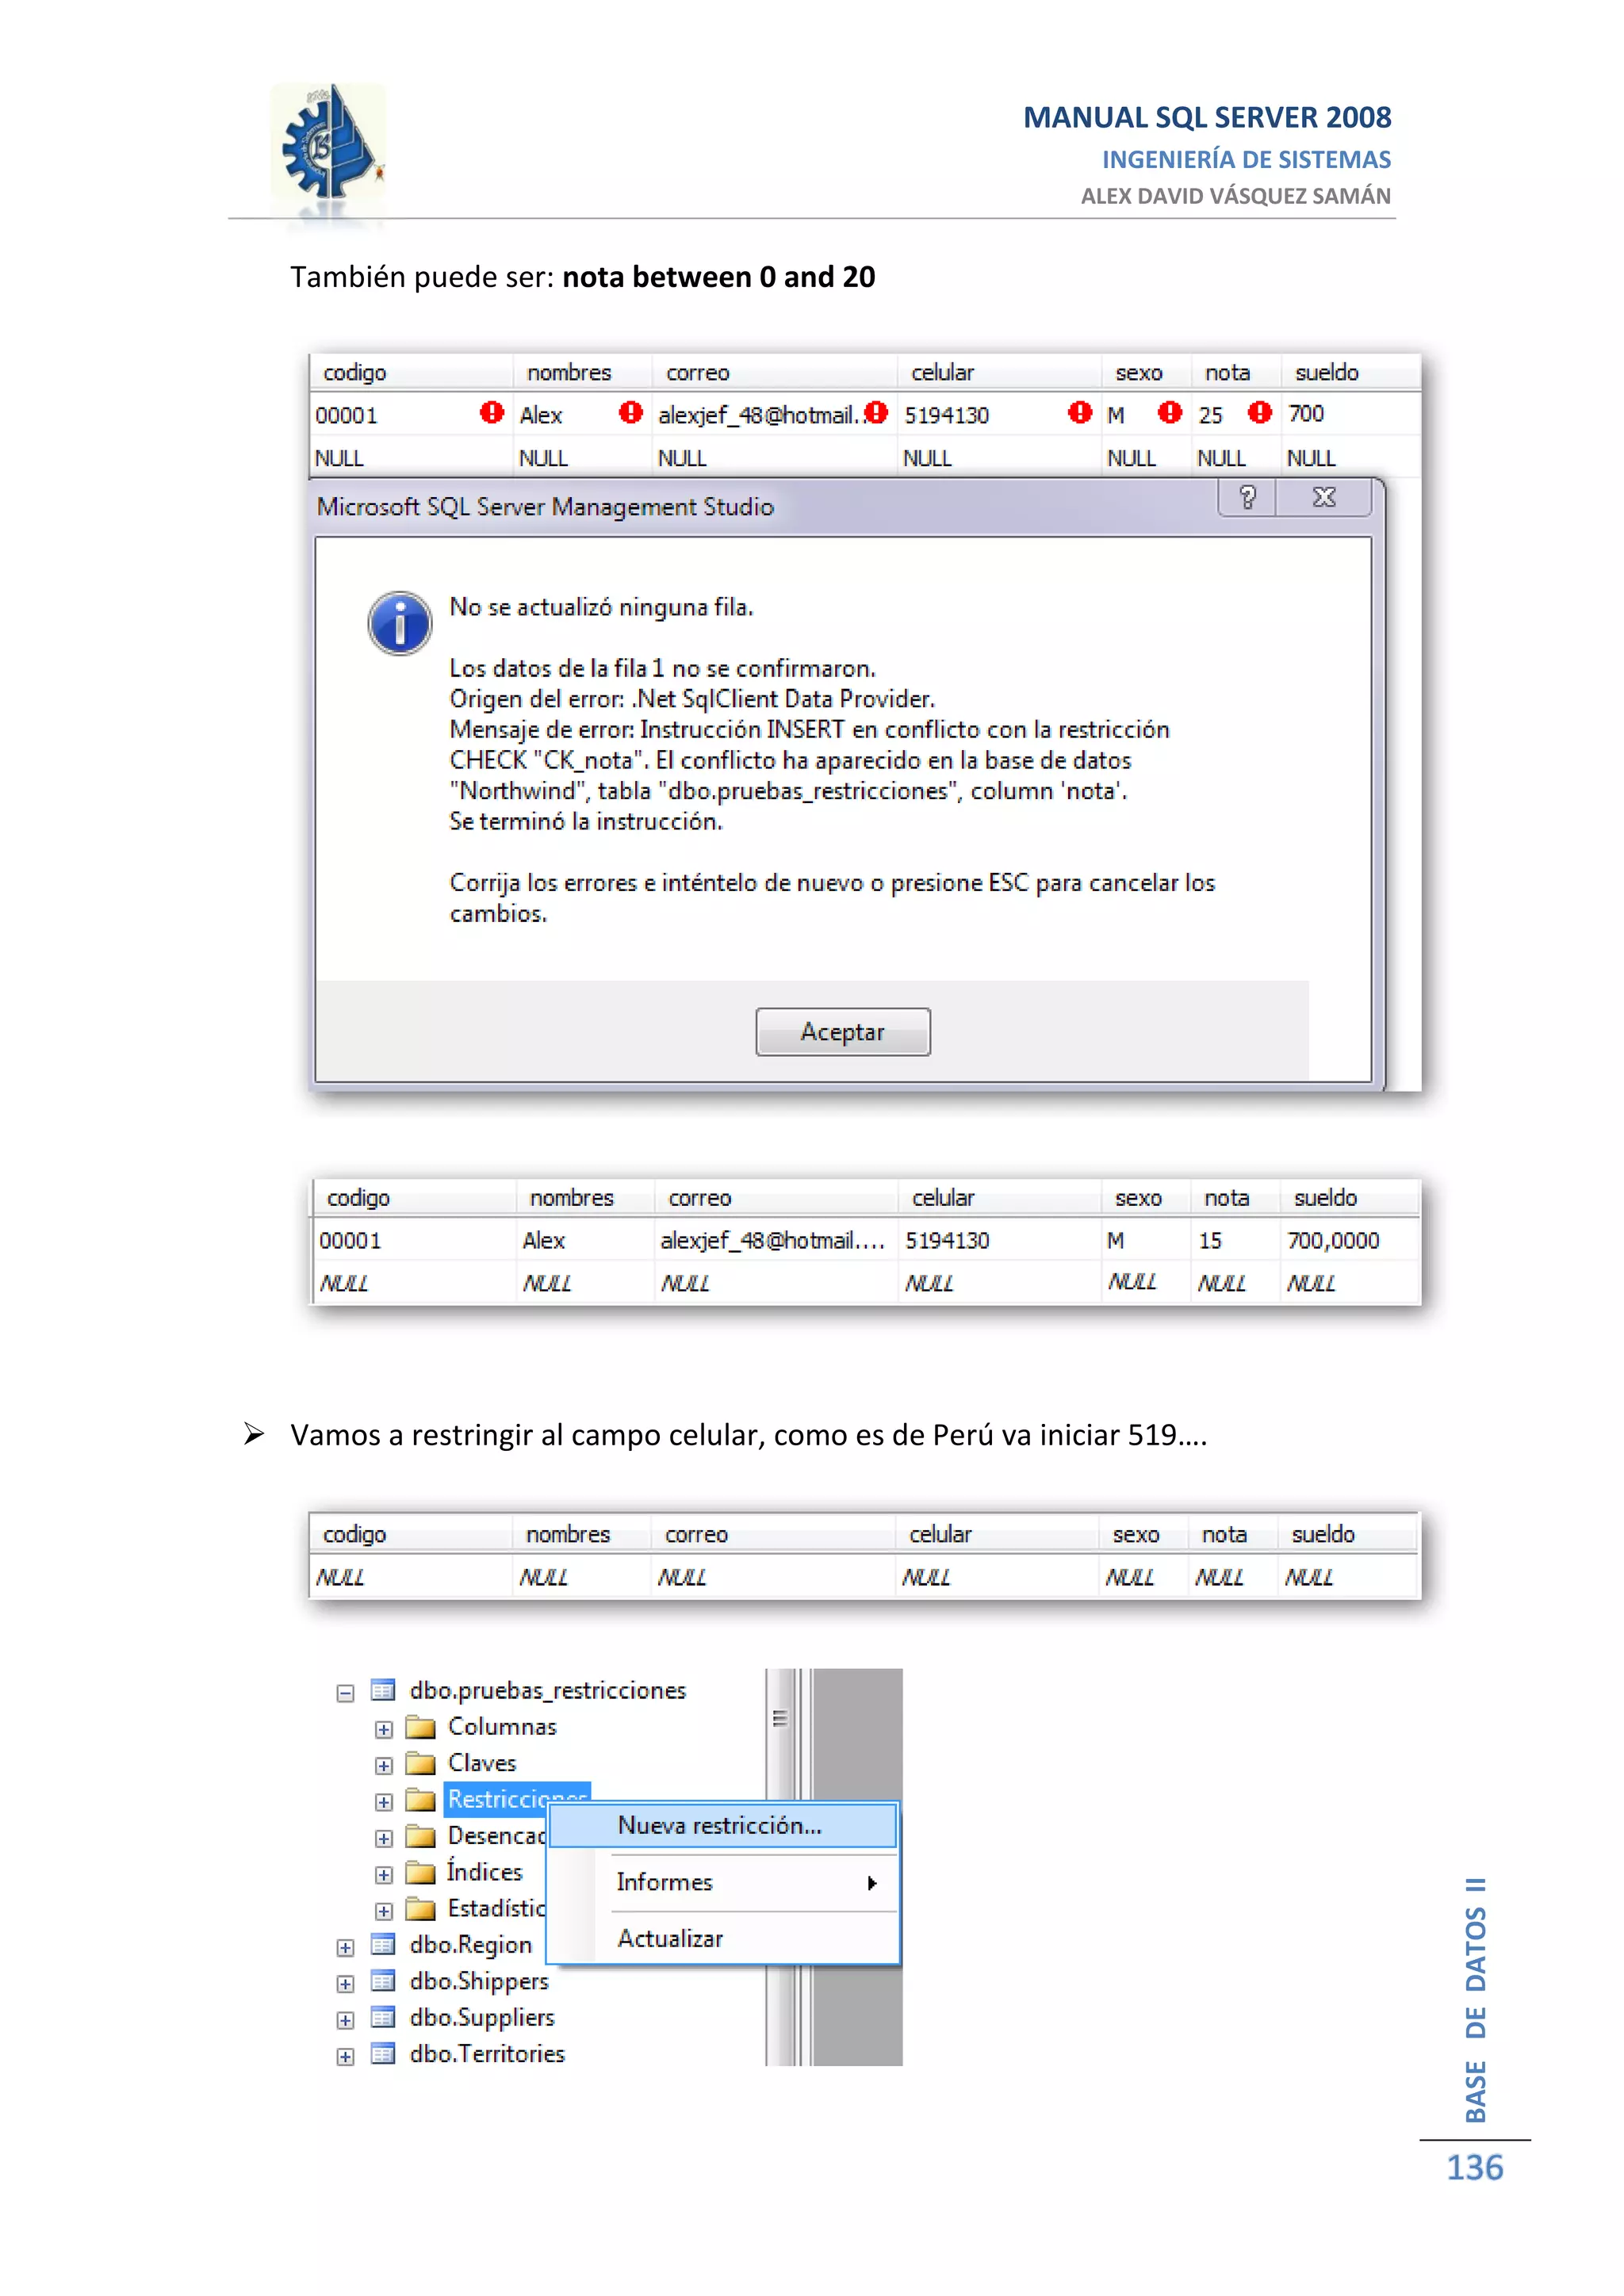Click the MANUAL SQL SERVER 2008 header title

pos(1207,117)
